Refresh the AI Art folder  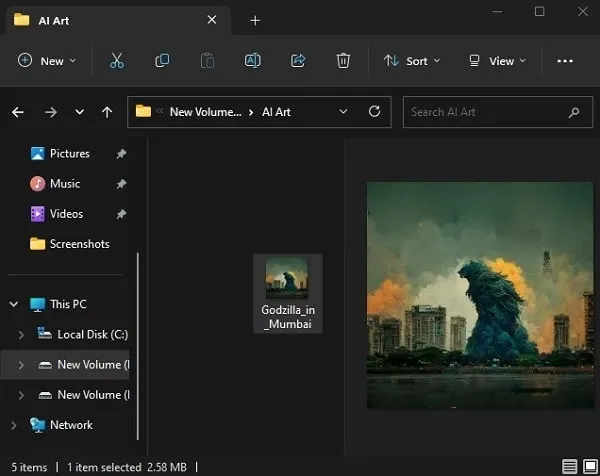click(x=374, y=112)
